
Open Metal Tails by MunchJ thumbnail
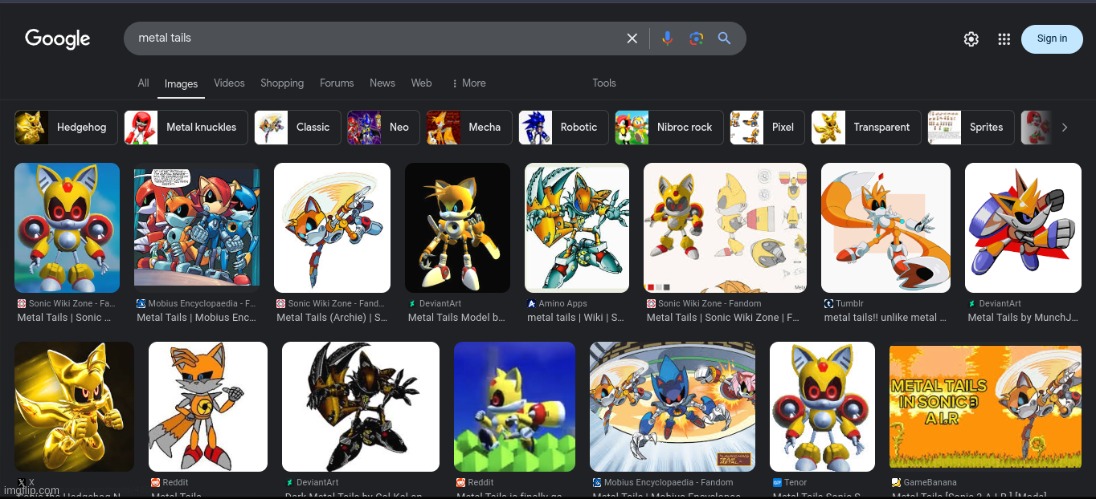point(1023,228)
